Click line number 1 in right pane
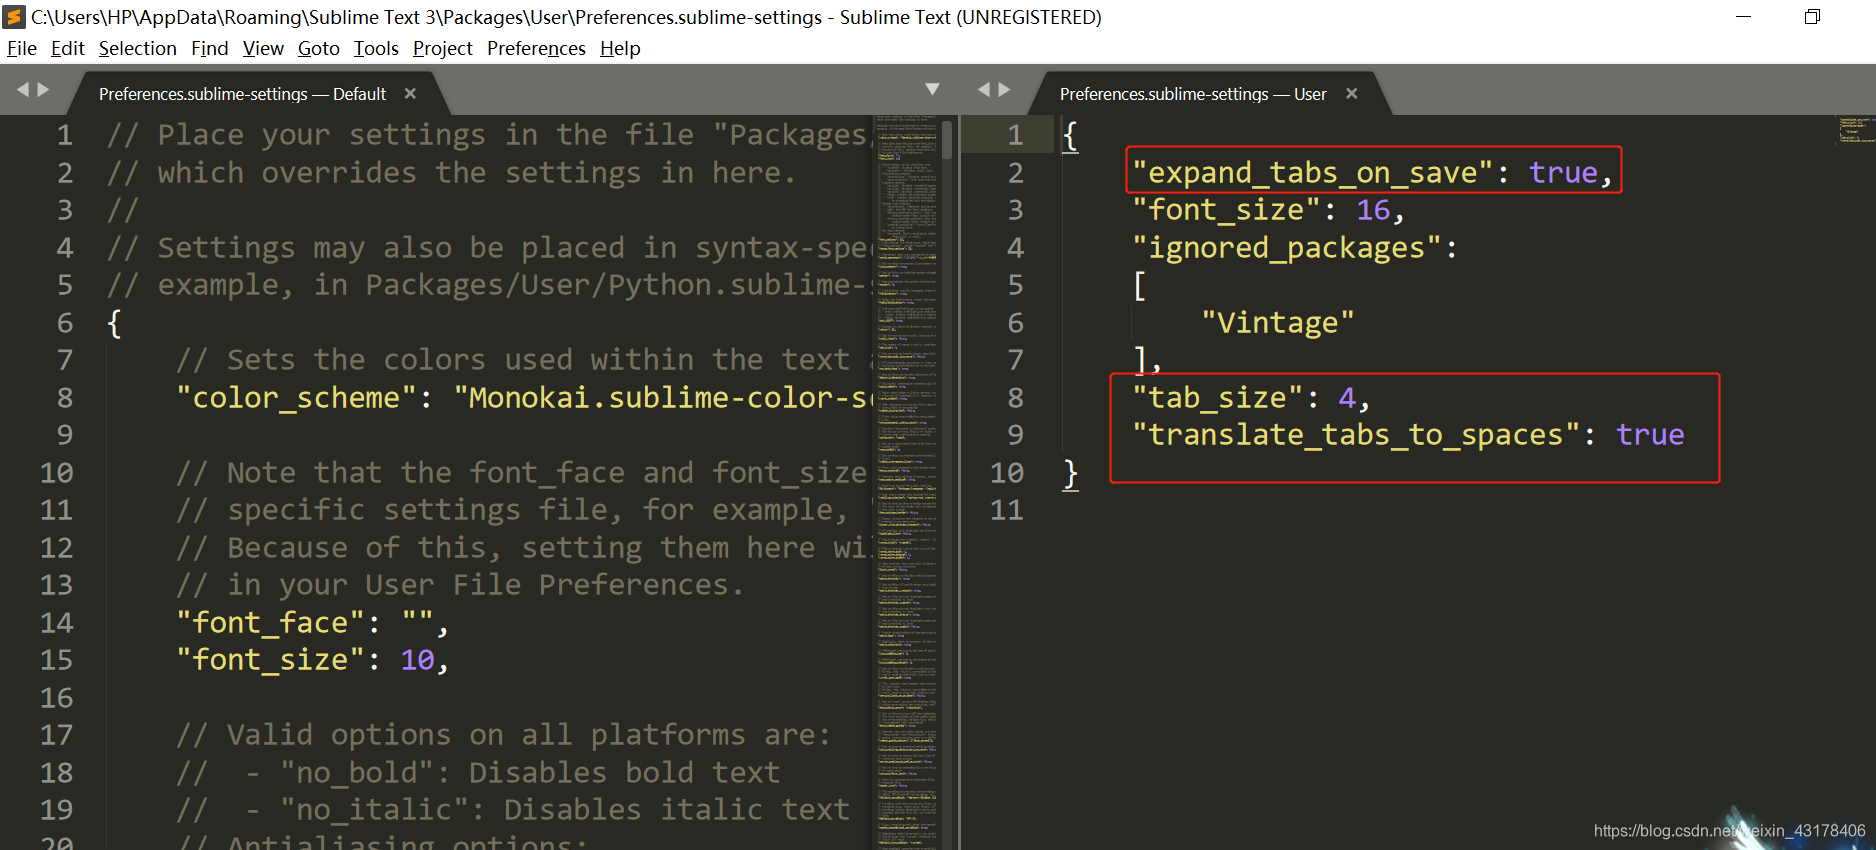This screenshot has width=1876, height=850. [x=1015, y=135]
